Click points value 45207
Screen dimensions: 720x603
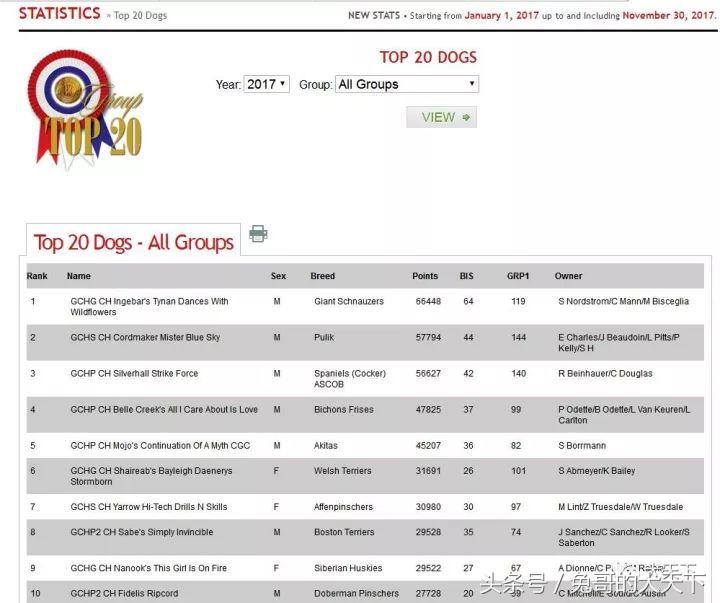[428, 445]
